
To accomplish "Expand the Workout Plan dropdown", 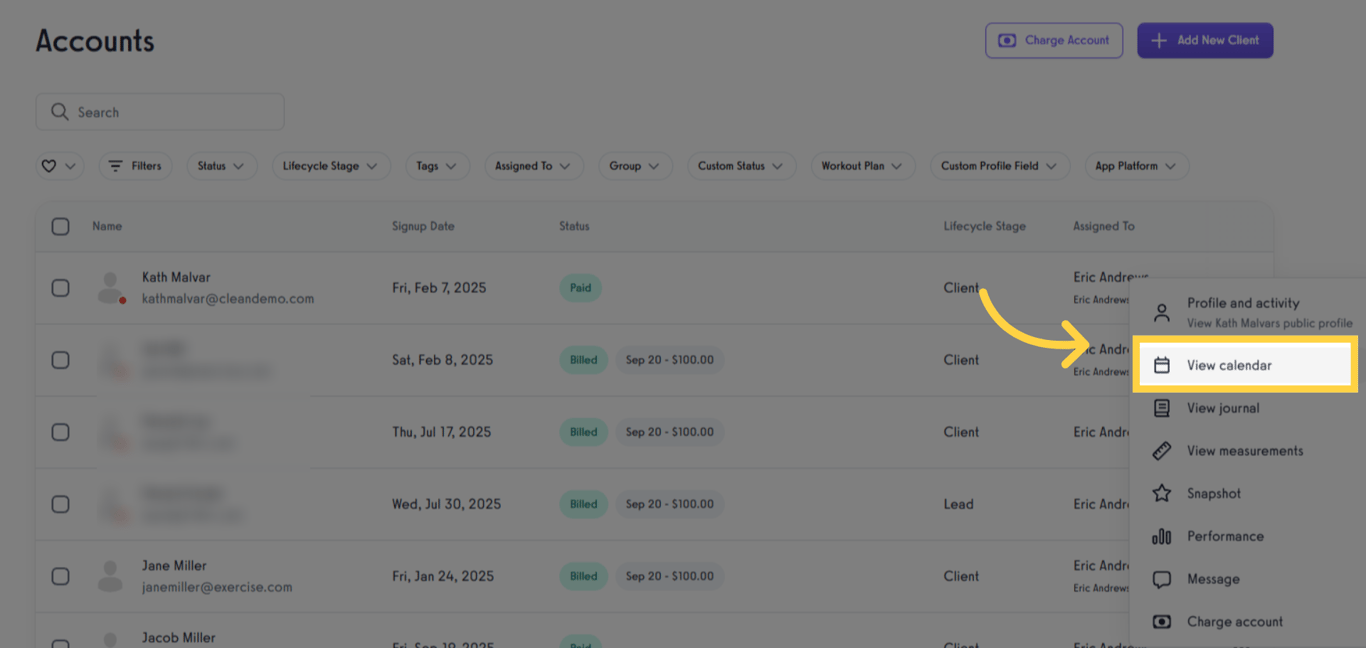I will [862, 165].
